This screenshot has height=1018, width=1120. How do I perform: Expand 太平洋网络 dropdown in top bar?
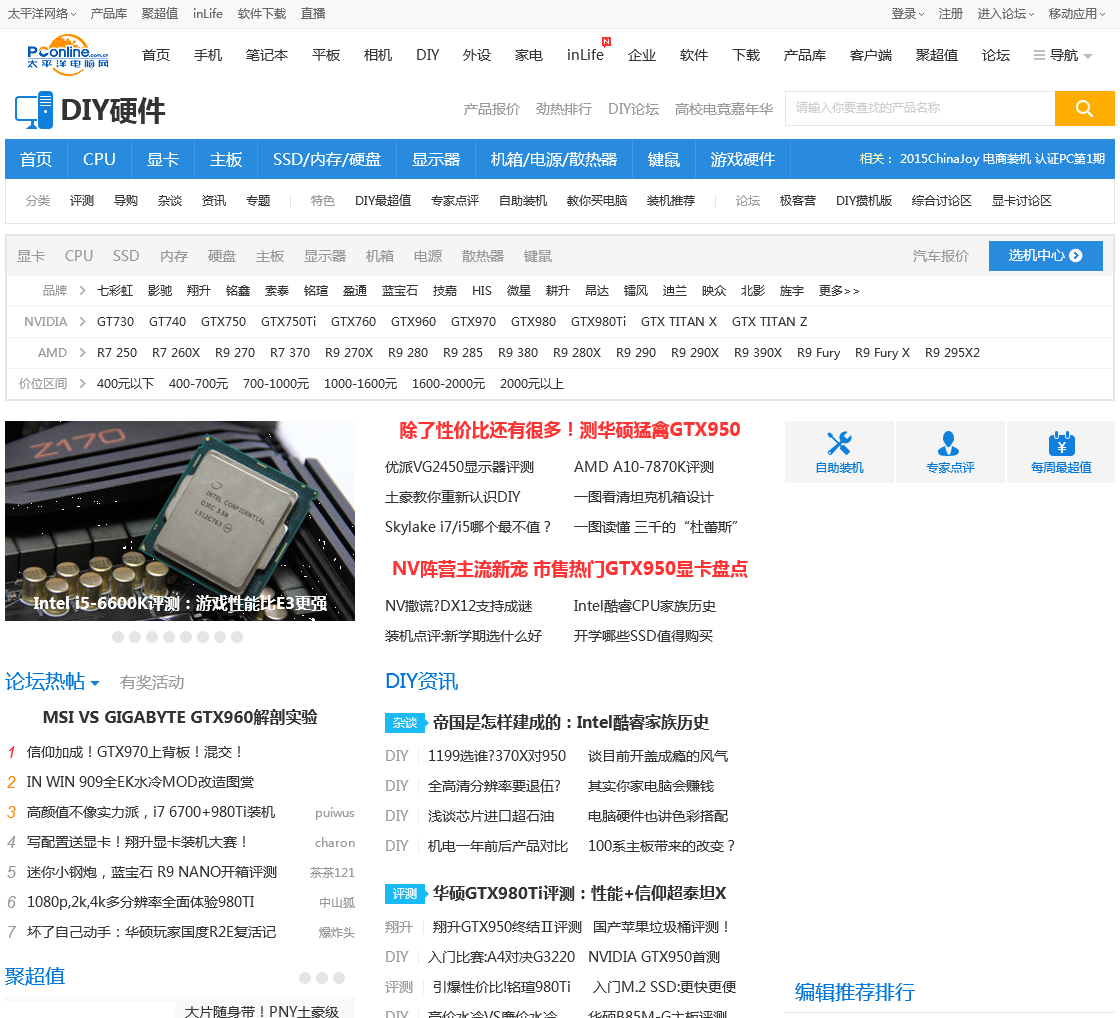[x=73, y=14]
